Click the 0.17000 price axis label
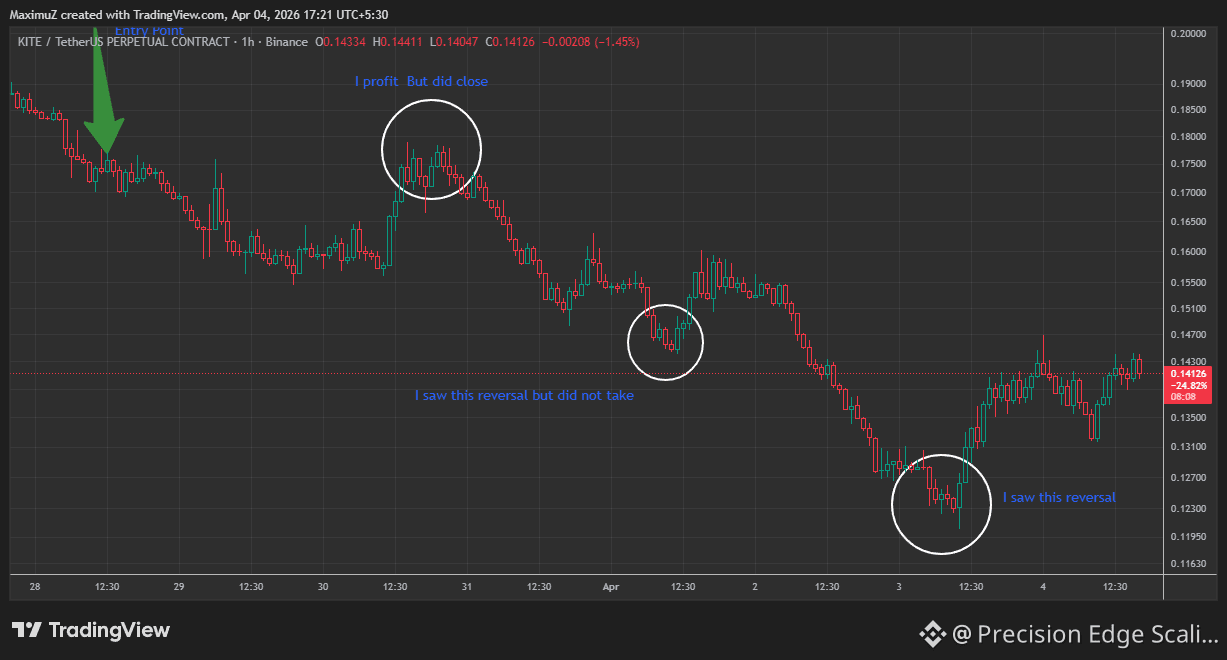This screenshot has height=660, width=1227. 1187,192
